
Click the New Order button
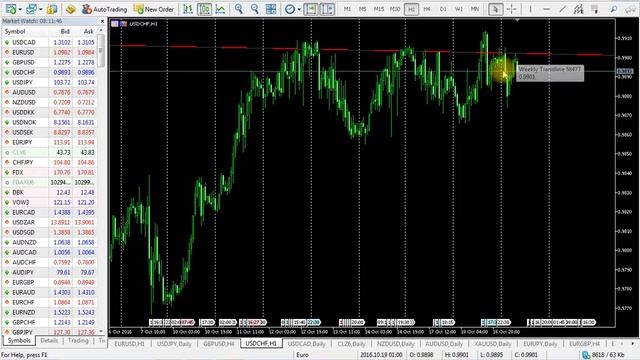pyautogui.click(x=154, y=9)
